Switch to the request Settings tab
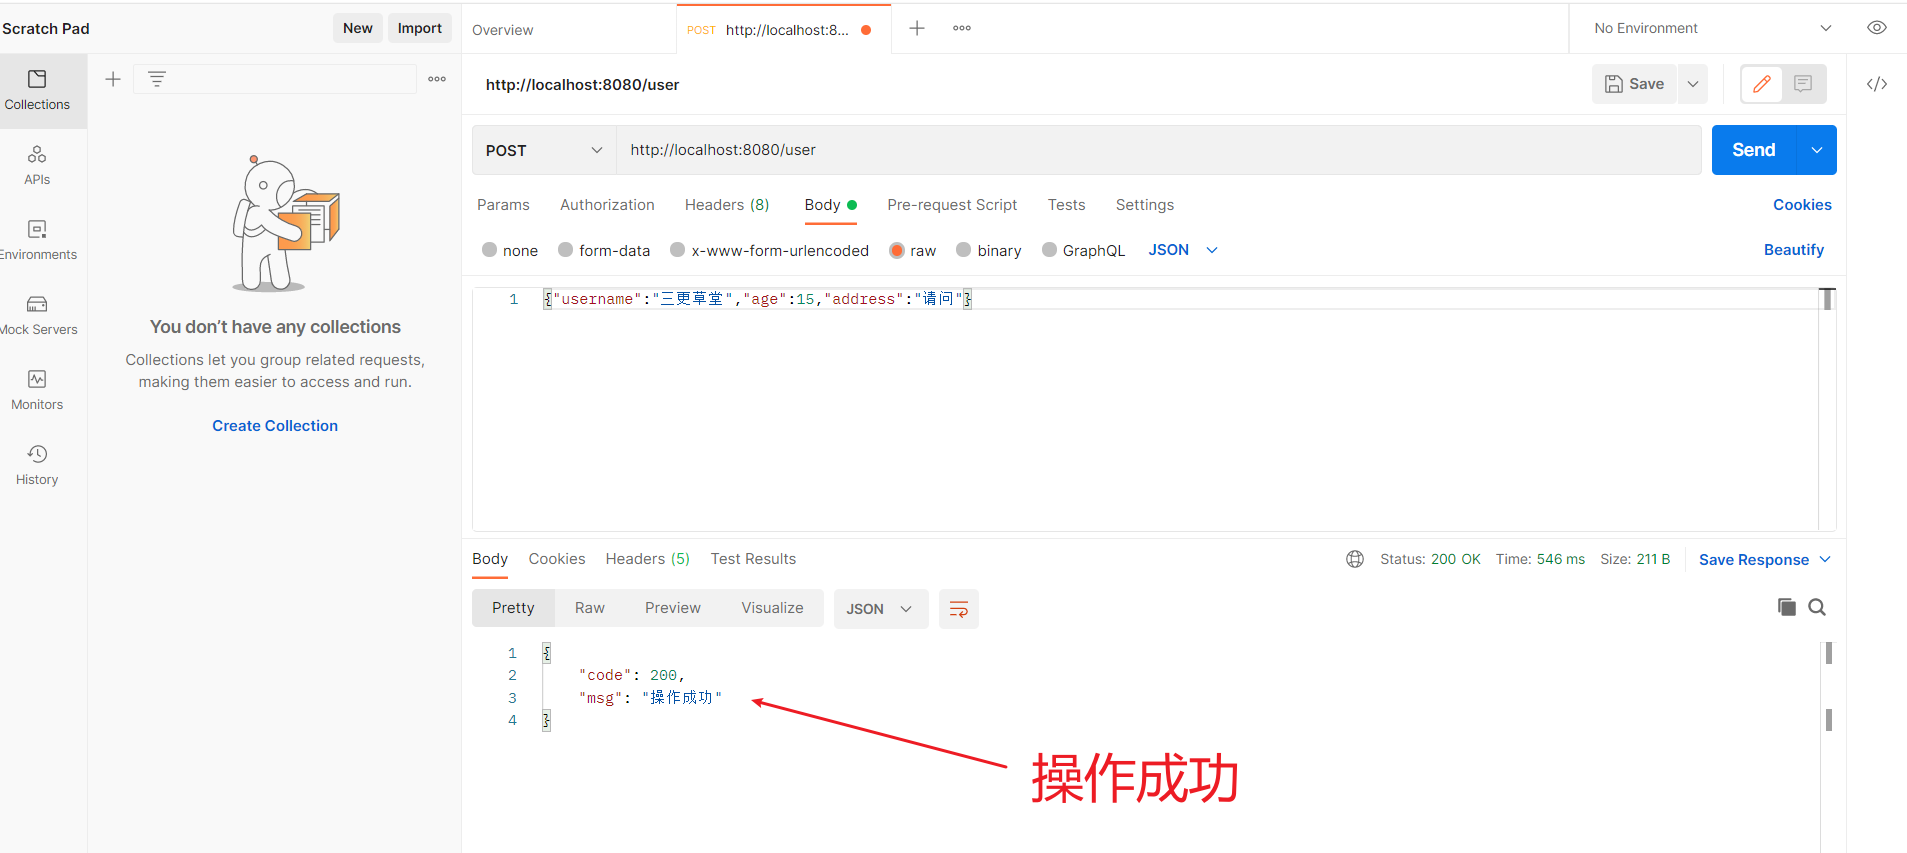Screen dimensions: 1907x853 (x=1145, y=205)
